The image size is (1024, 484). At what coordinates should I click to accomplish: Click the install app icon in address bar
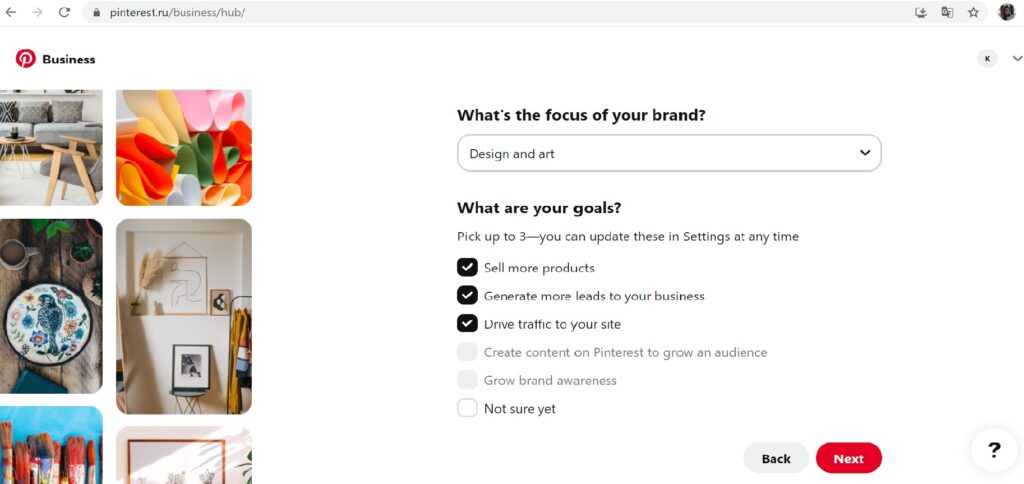point(921,12)
